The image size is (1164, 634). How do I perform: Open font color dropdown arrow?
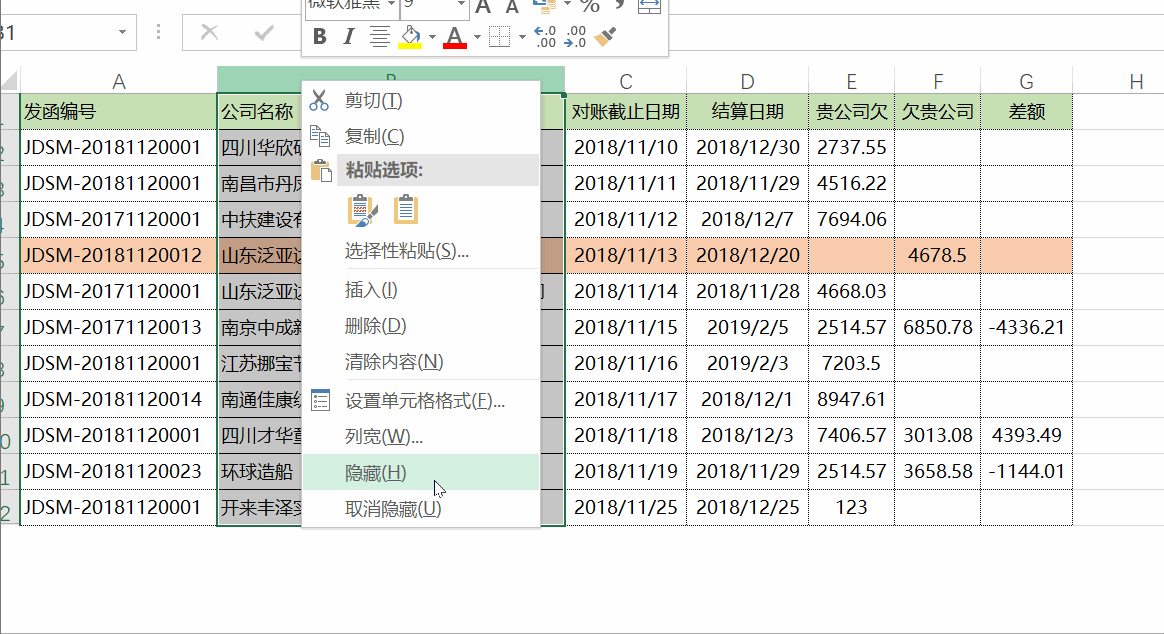[x=477, y=36]
